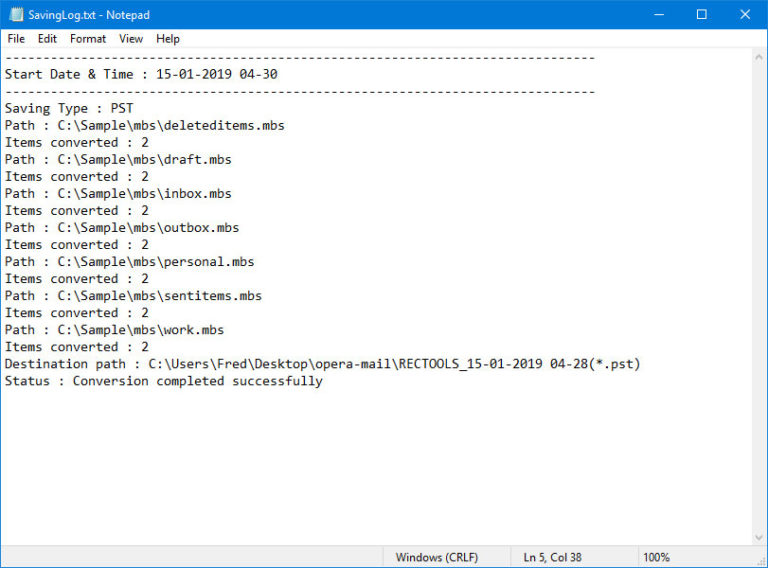
Task: Click the scrollbar down arrow
Action: pos(759,537)
